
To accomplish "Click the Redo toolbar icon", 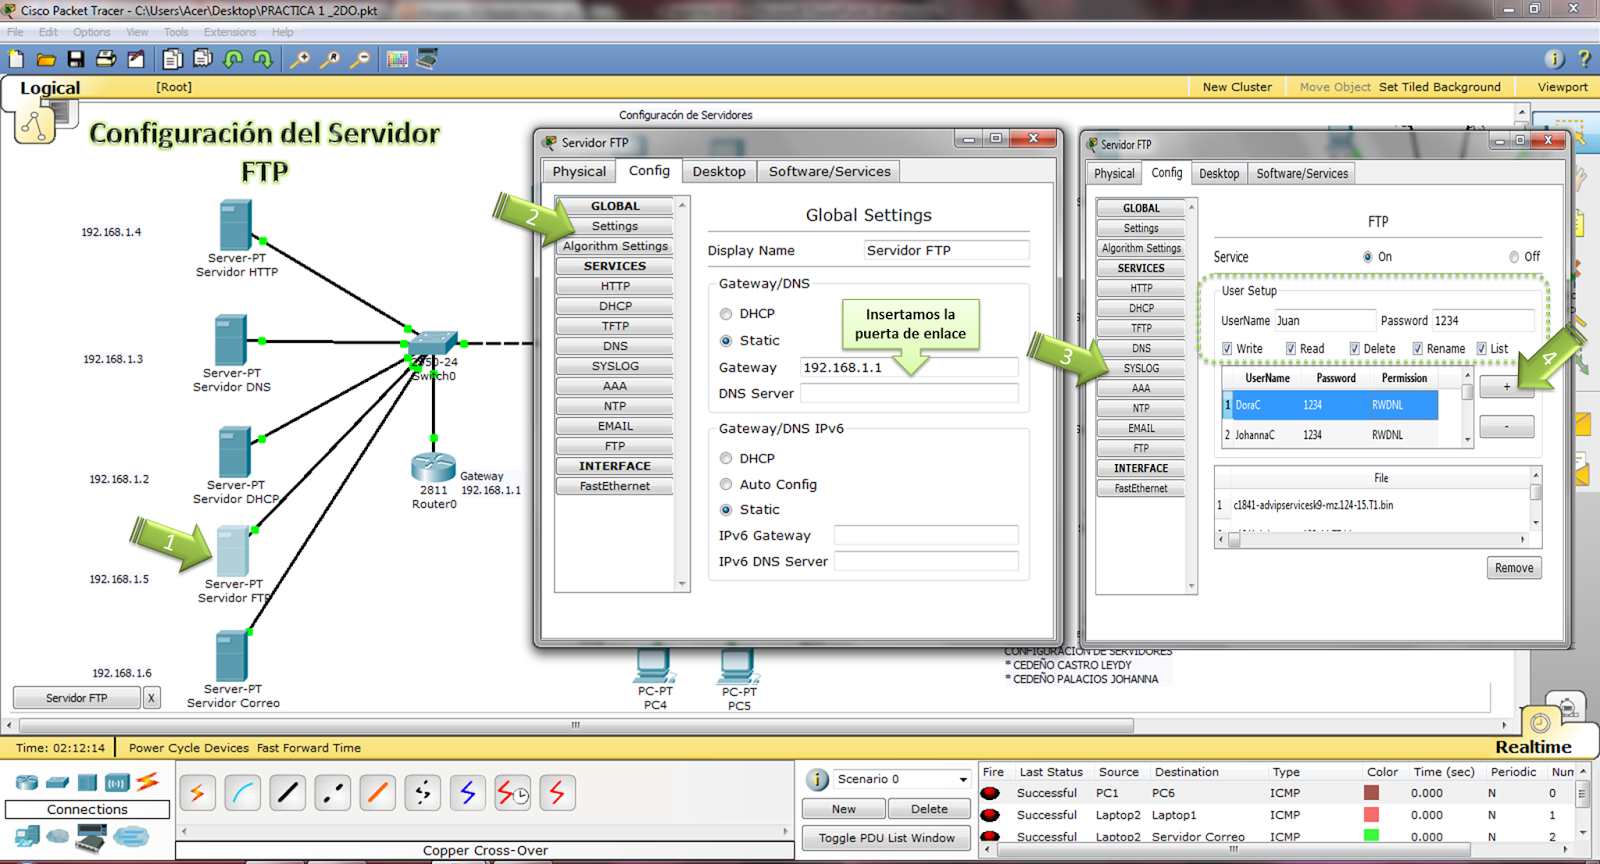I will point(263,59).
